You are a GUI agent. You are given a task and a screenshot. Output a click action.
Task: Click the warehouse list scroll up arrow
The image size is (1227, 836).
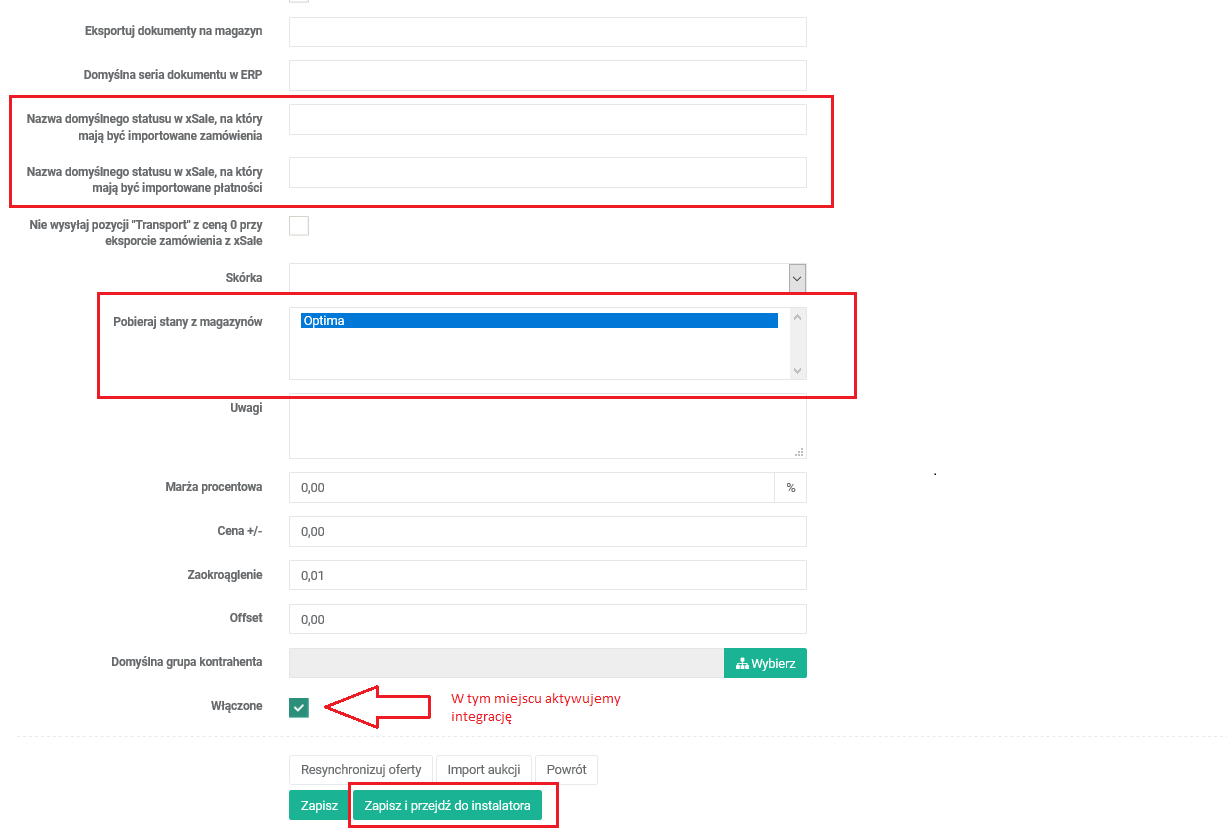797,318
